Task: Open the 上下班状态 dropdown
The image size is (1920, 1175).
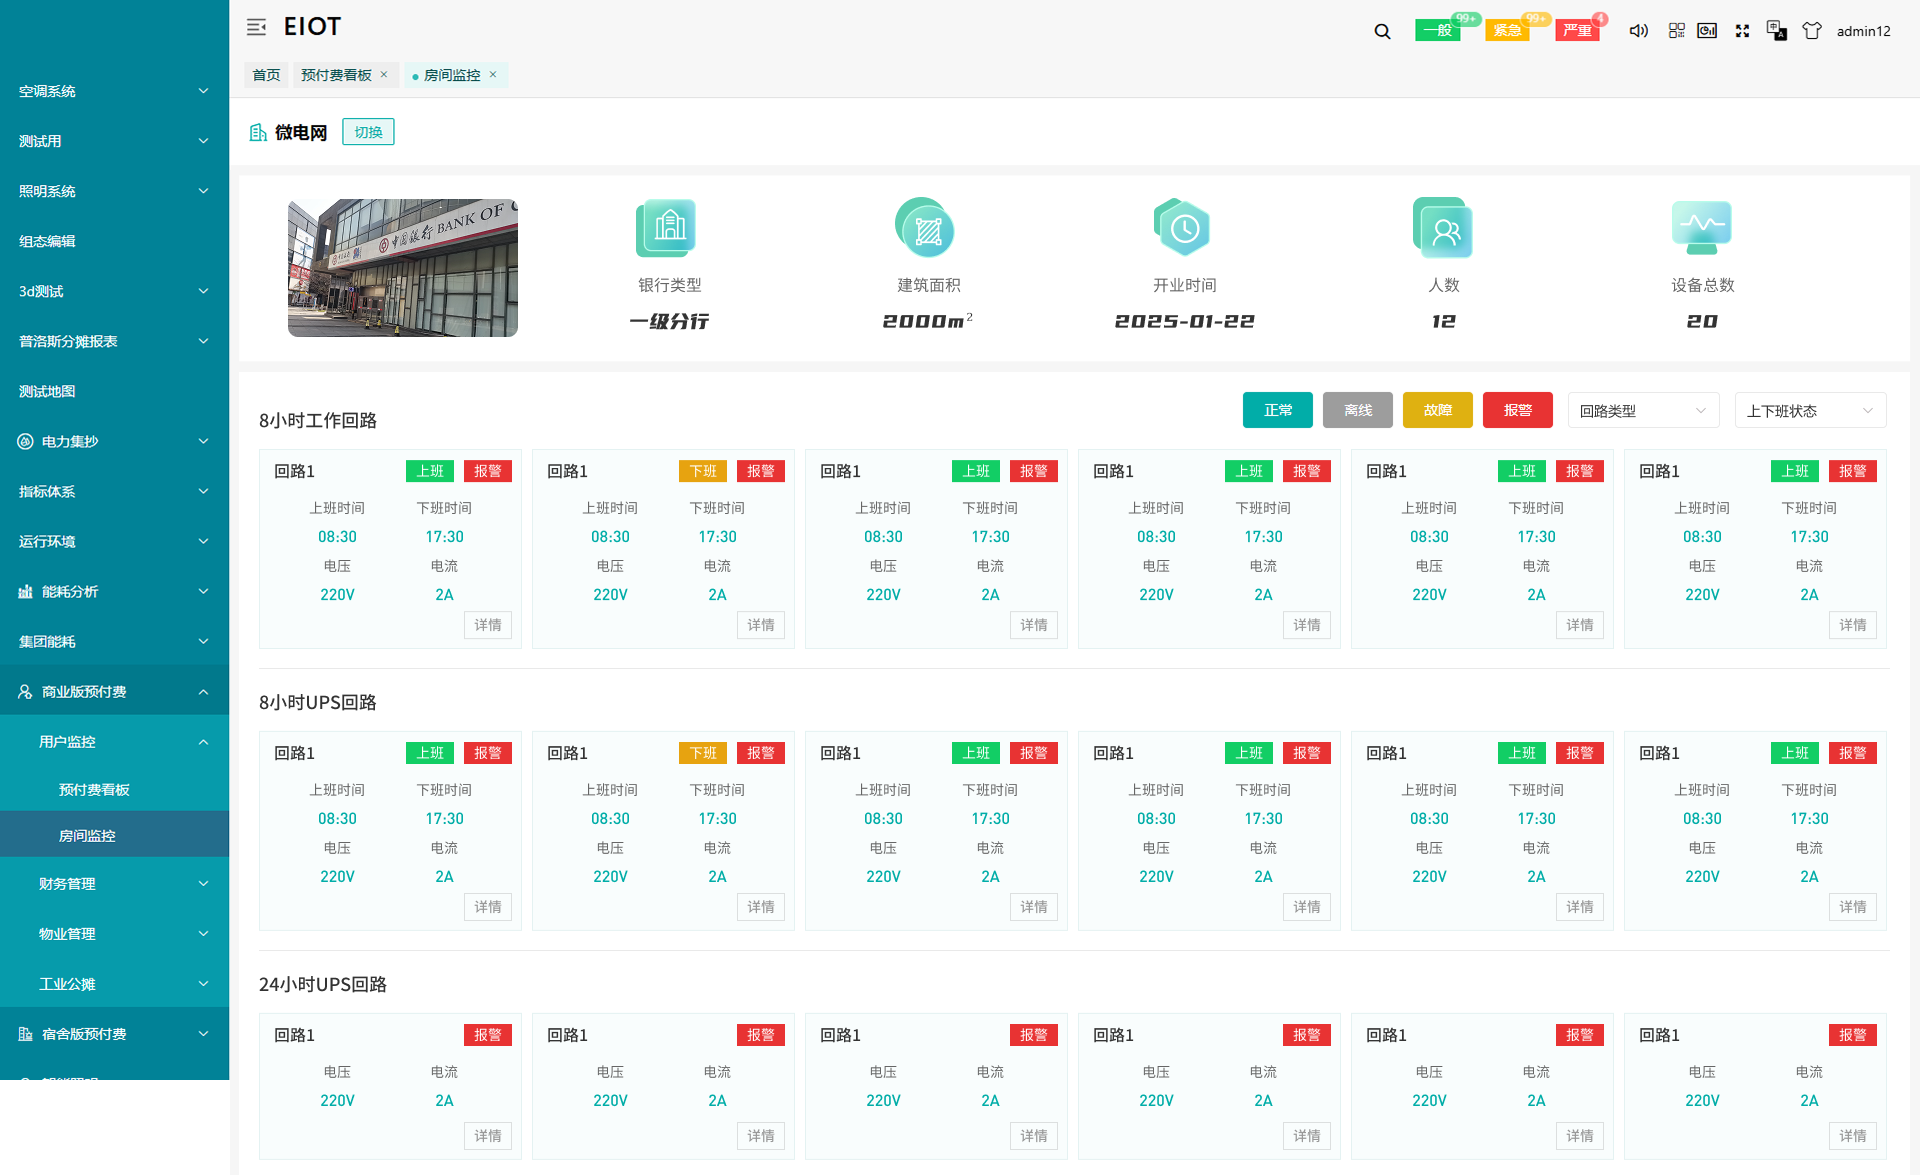Action: pos(1810,411)
